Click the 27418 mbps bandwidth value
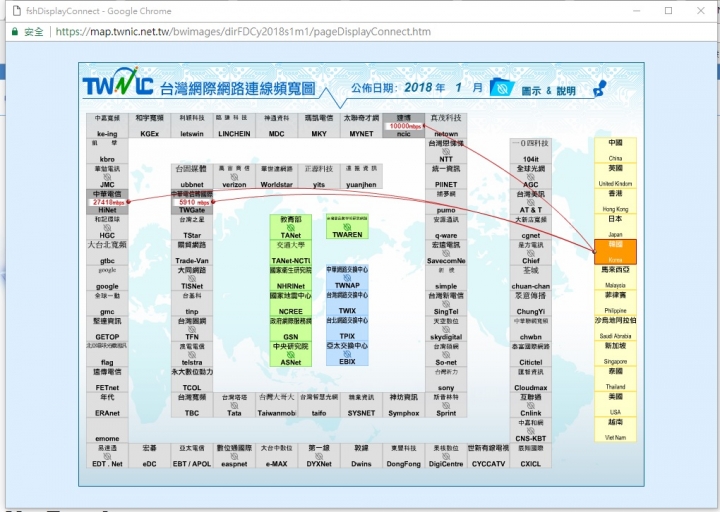Screen dimensions: 720x512 (108, 202)
